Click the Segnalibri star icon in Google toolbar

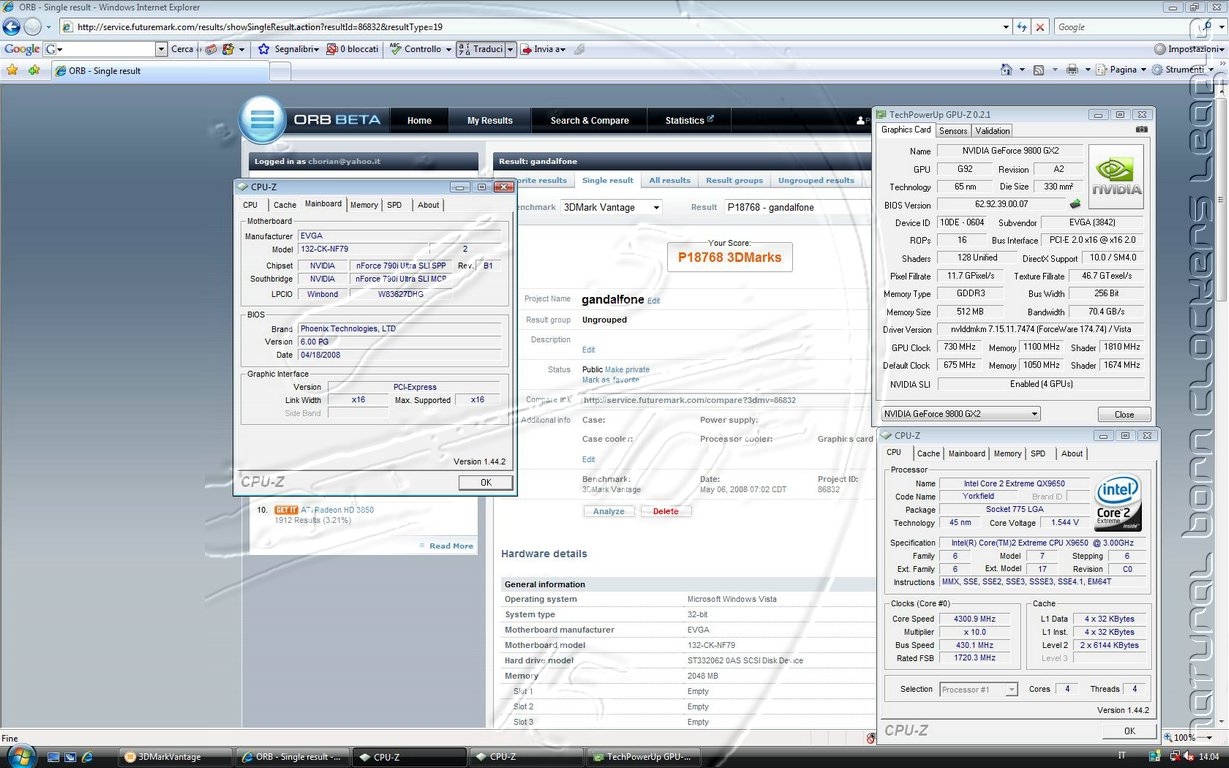[264, 49]
